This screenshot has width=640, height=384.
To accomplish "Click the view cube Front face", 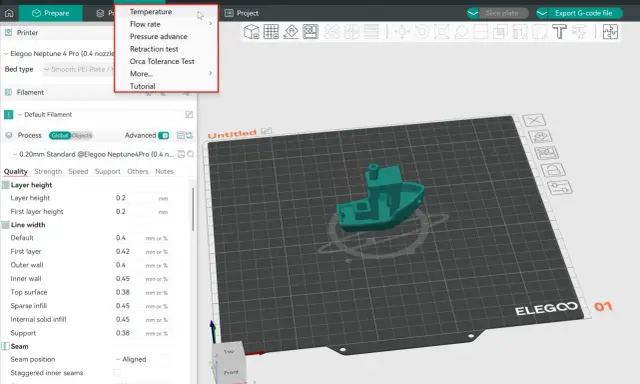I will [x=231, y=372].
